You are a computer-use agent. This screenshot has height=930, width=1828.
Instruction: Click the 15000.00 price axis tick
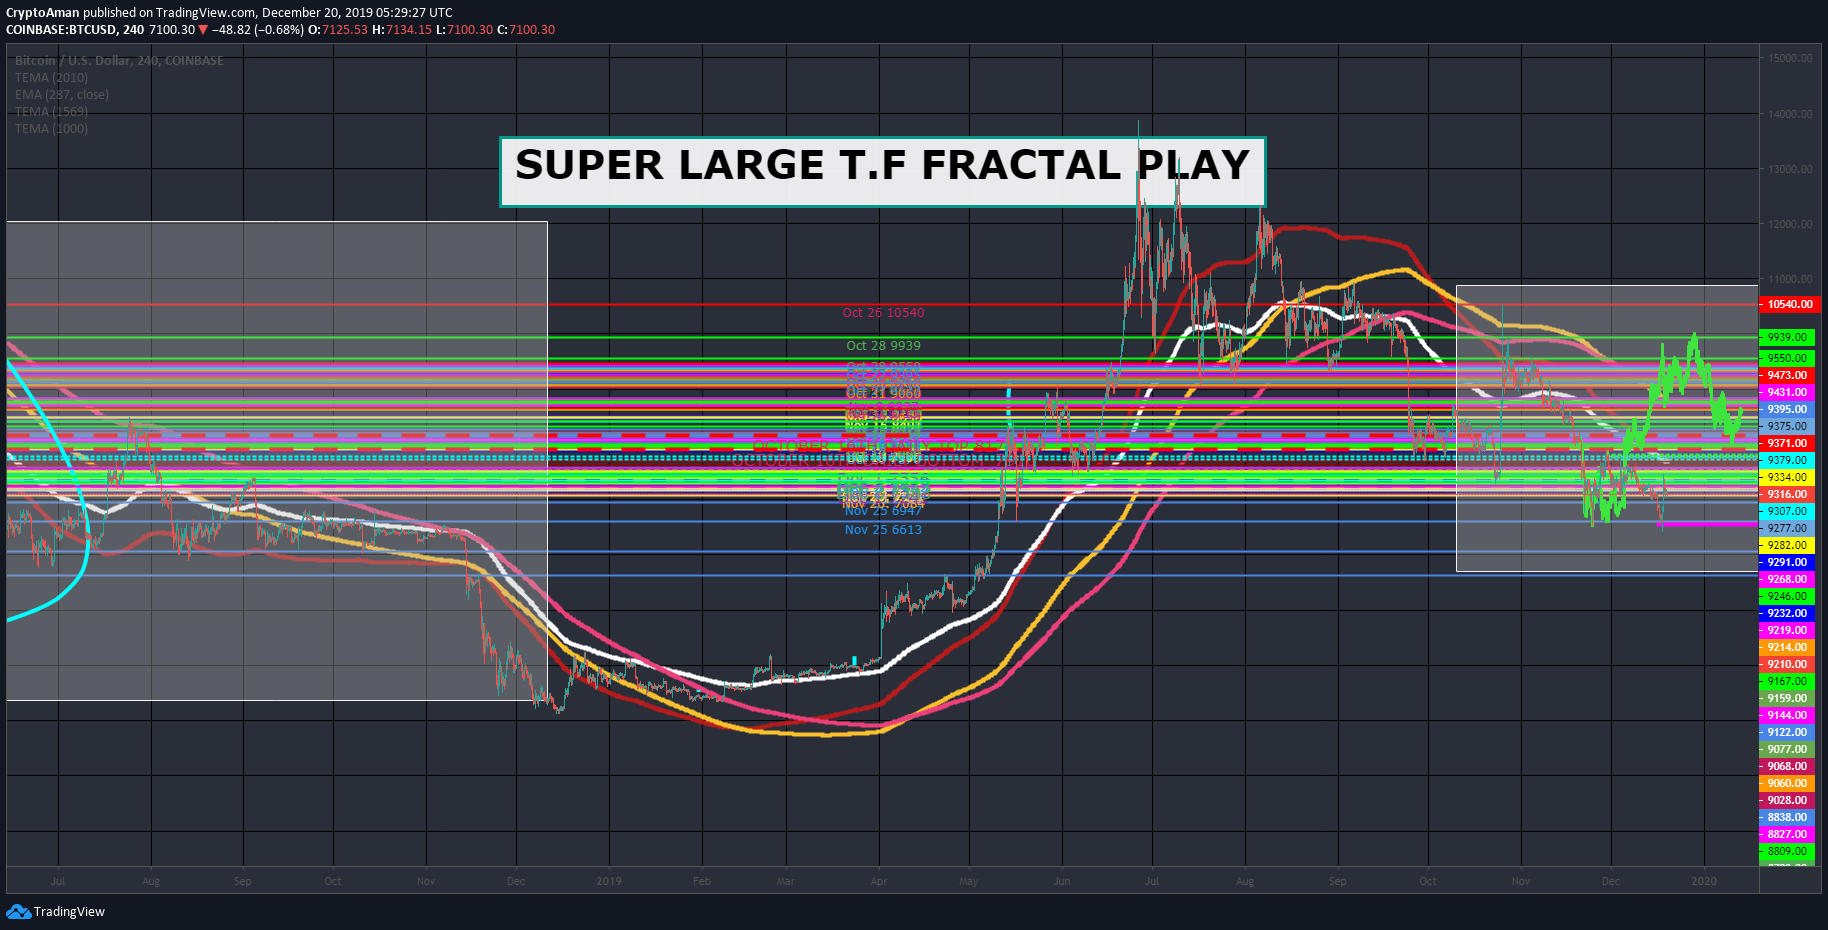coord(1790,59)
